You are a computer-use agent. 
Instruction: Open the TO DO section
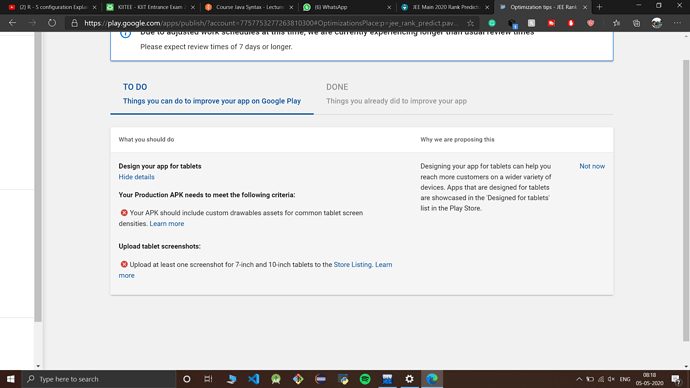pos(212,94)
